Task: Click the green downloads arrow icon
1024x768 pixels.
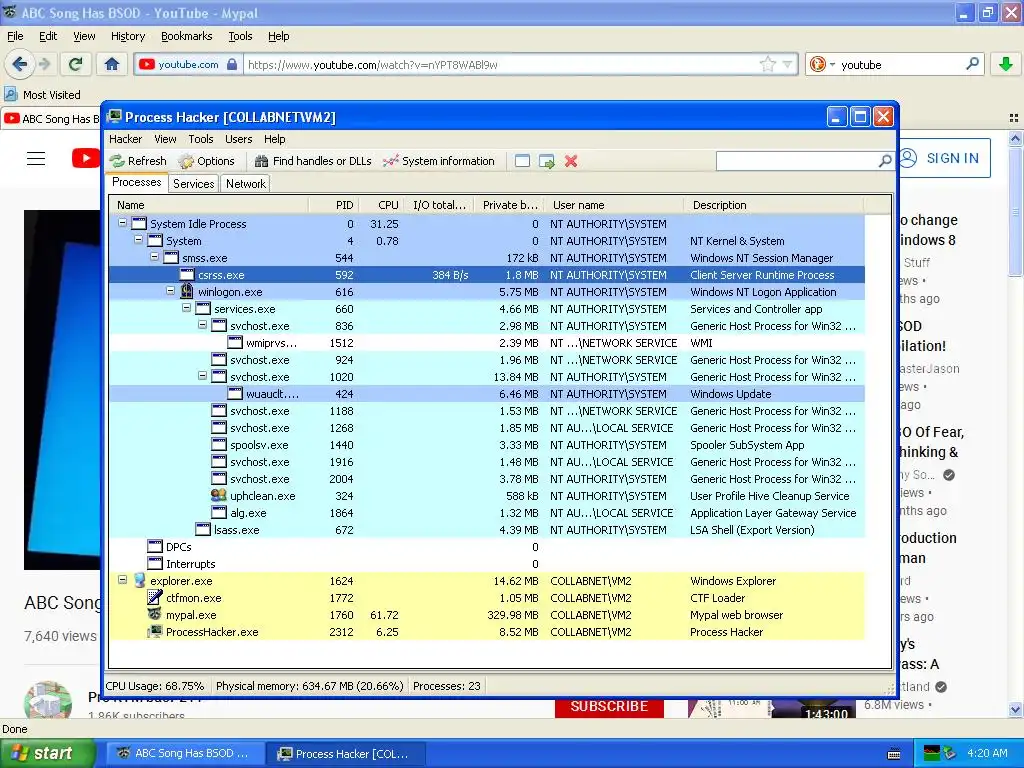Action: 1006,64
